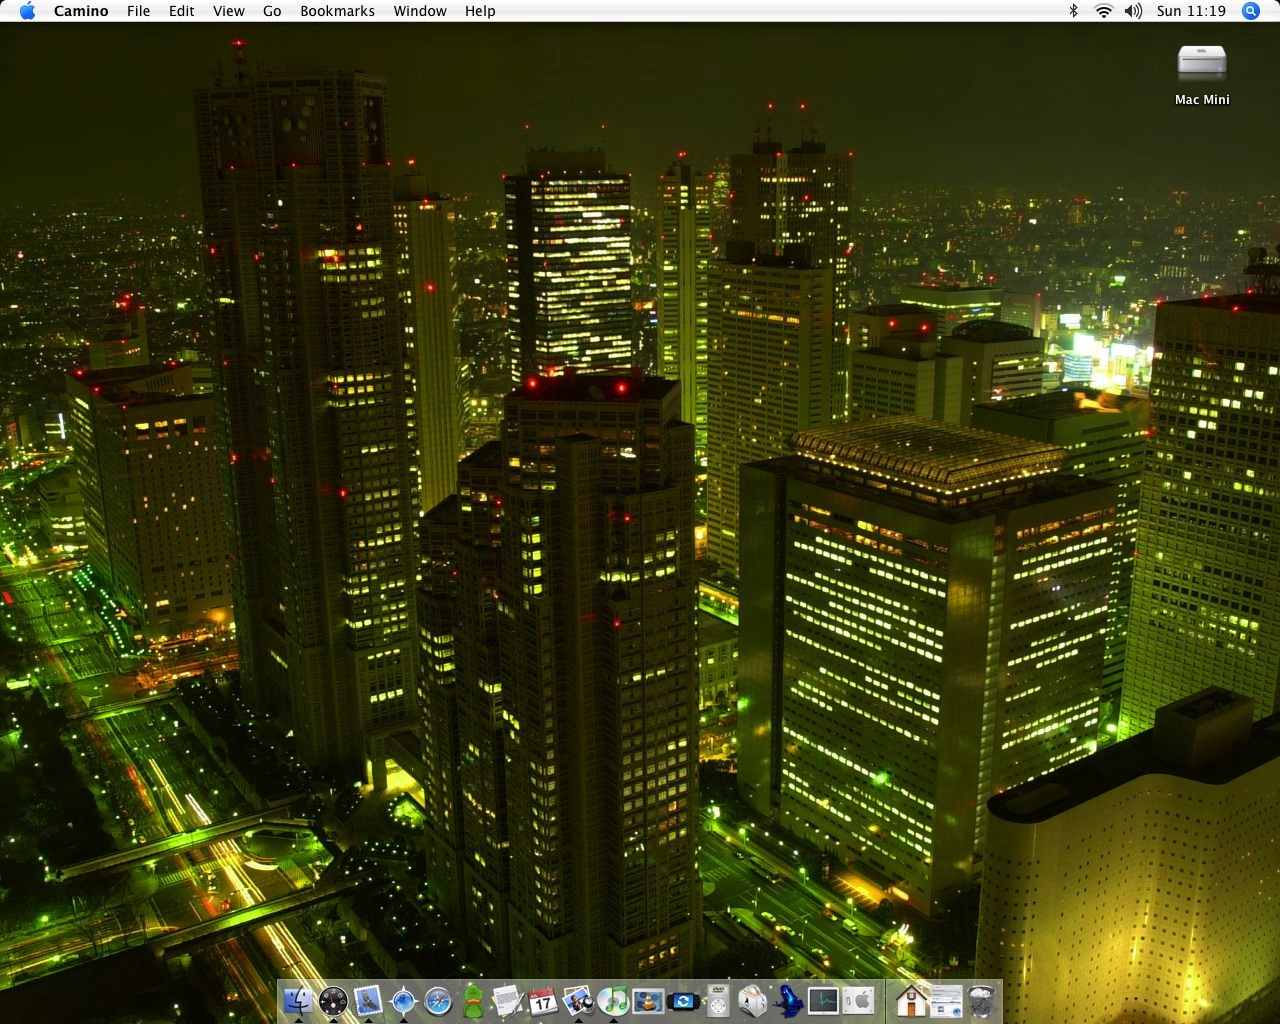The width and height of the screenshot is (1280, 1024).
Task: Open the Trash in the Dock
Action: [x=982, y=1000]
